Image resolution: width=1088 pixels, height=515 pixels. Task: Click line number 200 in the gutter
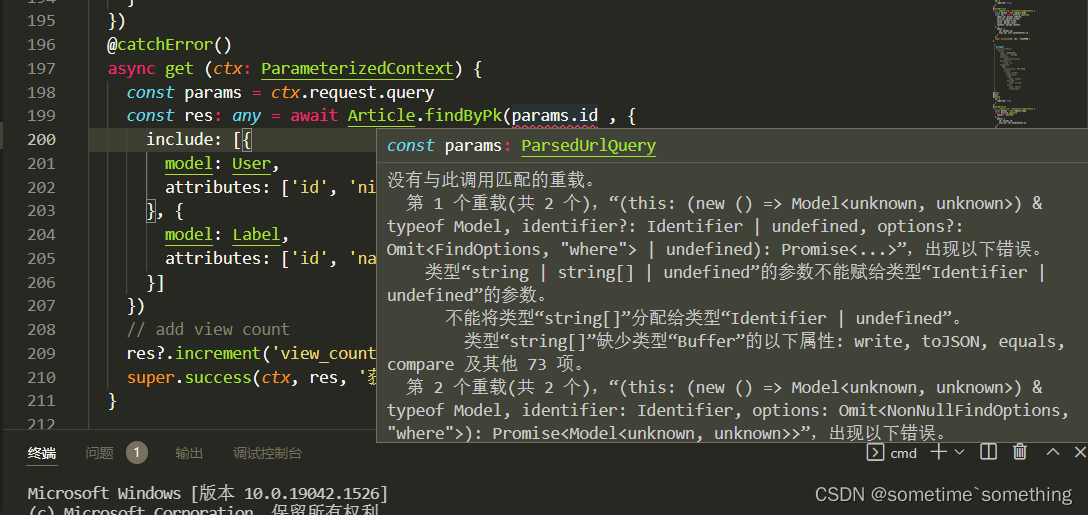[x=41, y=140]
